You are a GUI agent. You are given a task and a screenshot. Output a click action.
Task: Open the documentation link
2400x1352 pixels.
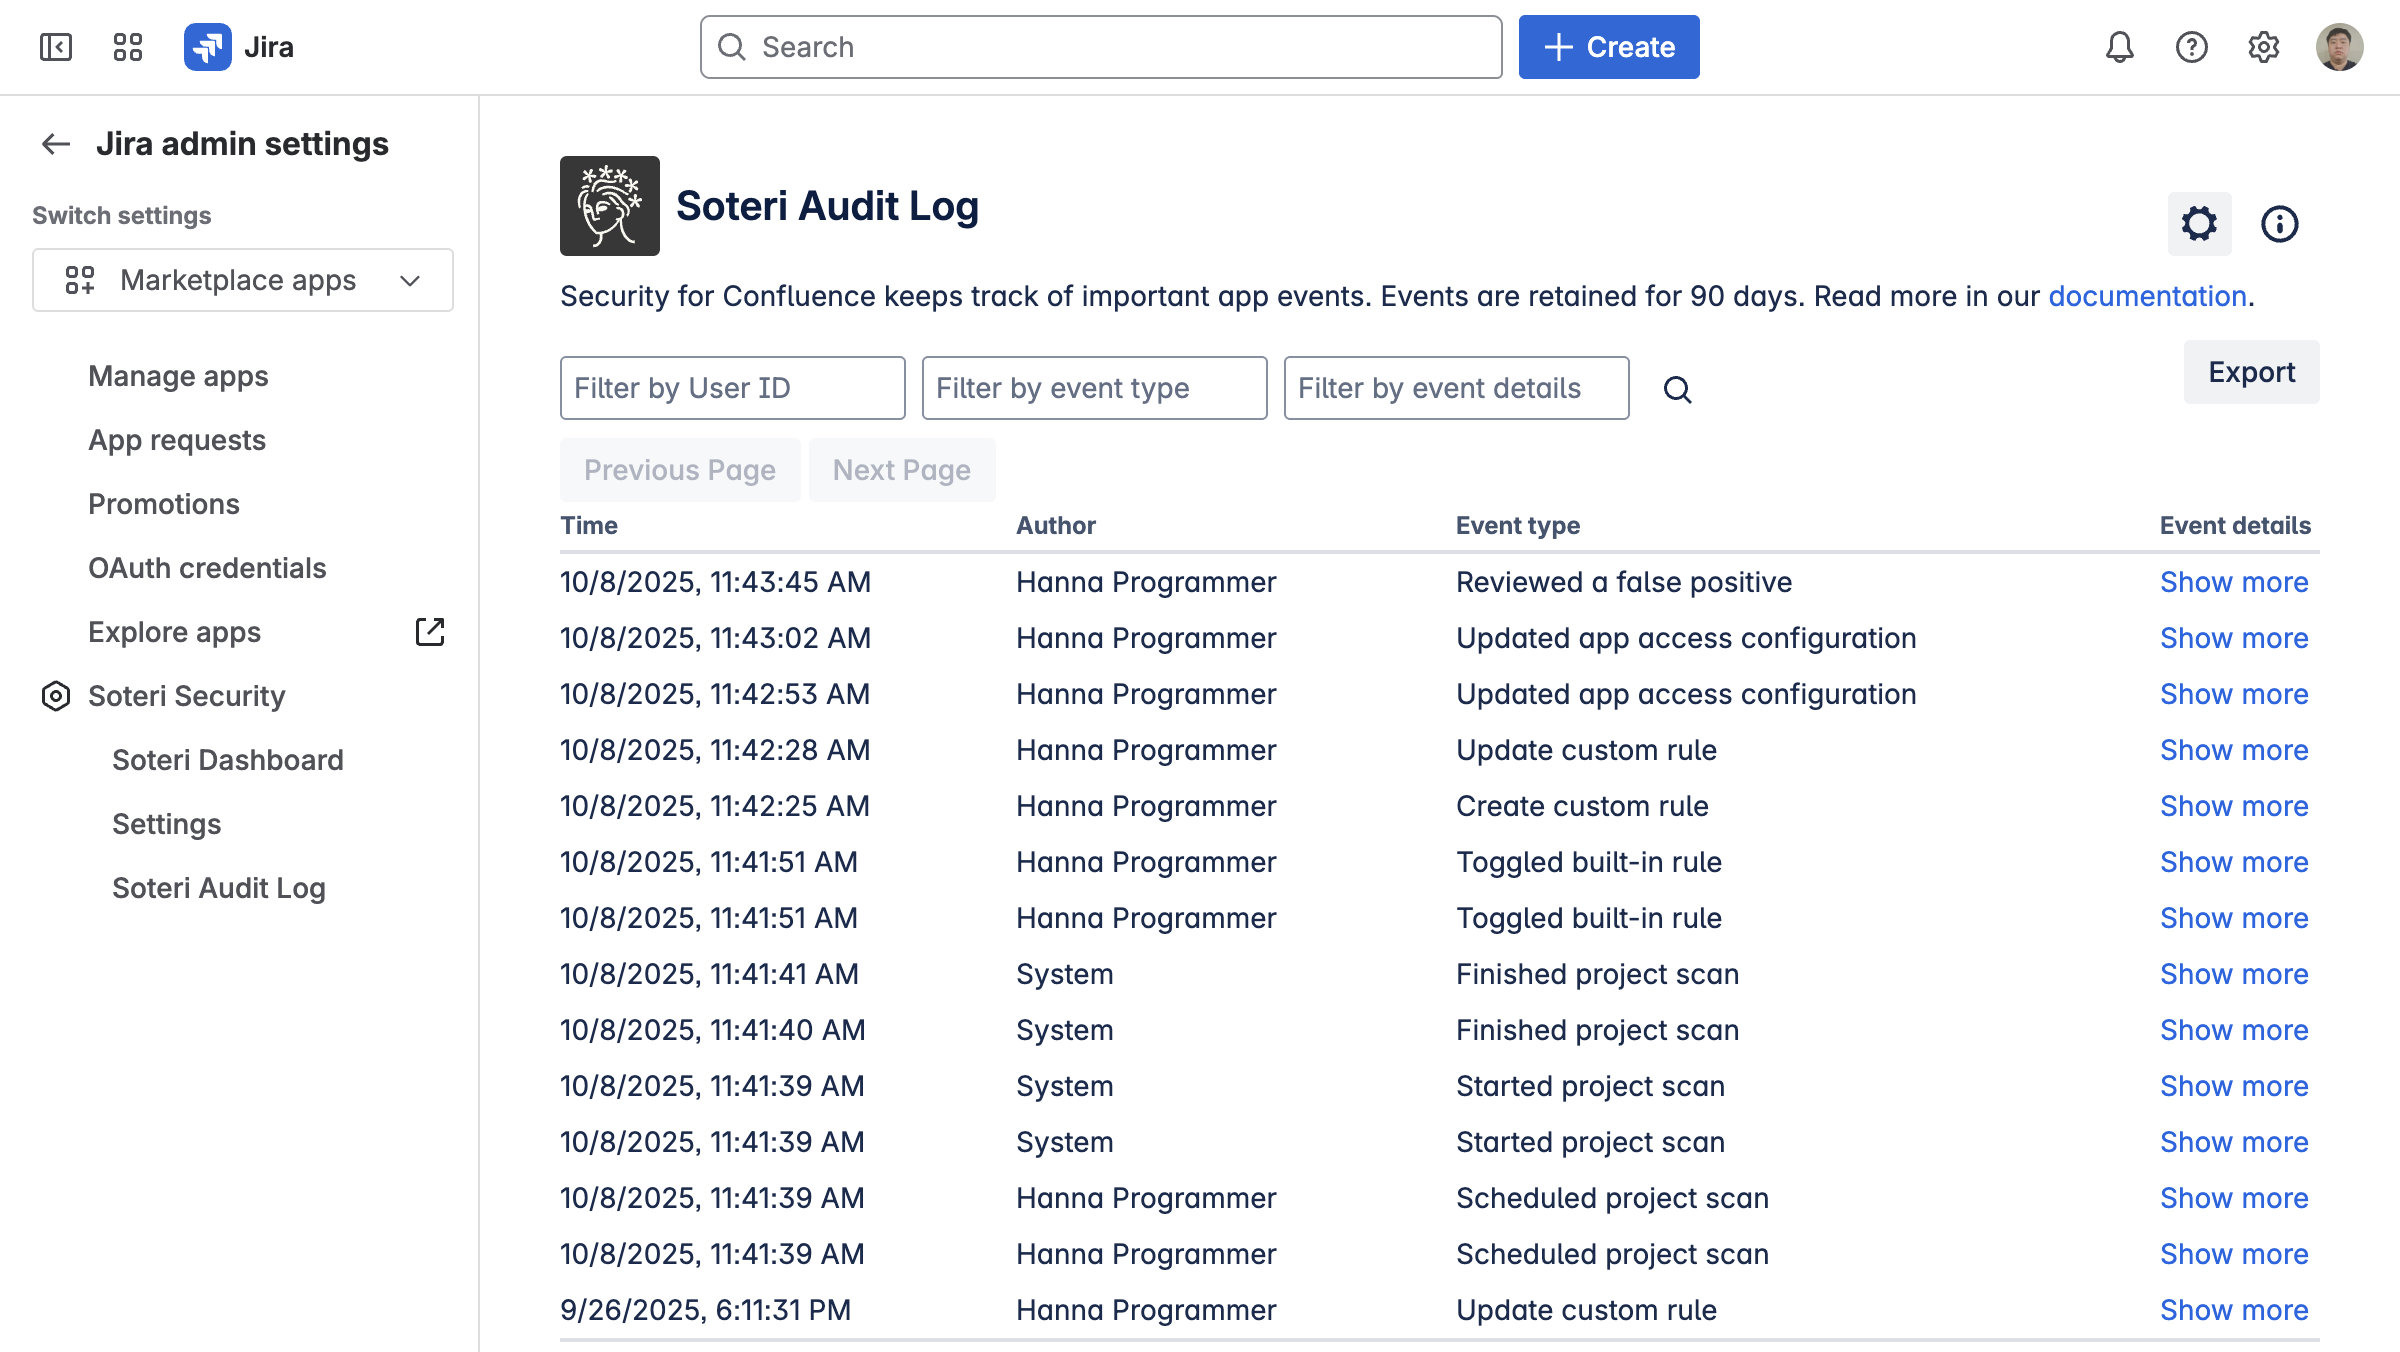point(2147,296)
